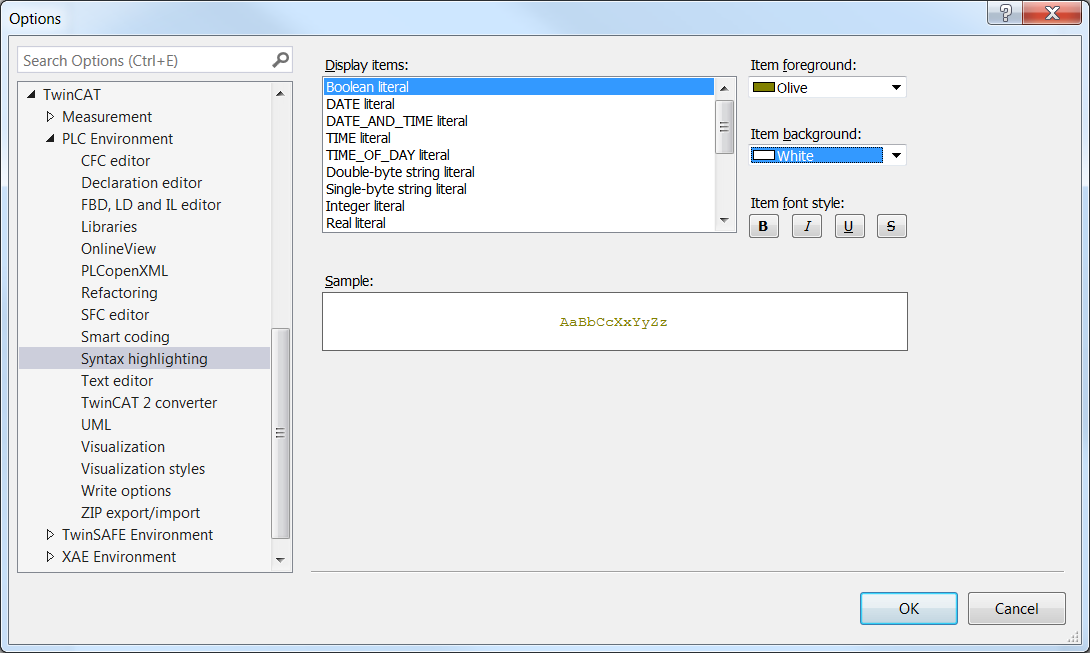Click the Display items scroll down arrow
The image size is (1090, 653).
pos(724,220)
